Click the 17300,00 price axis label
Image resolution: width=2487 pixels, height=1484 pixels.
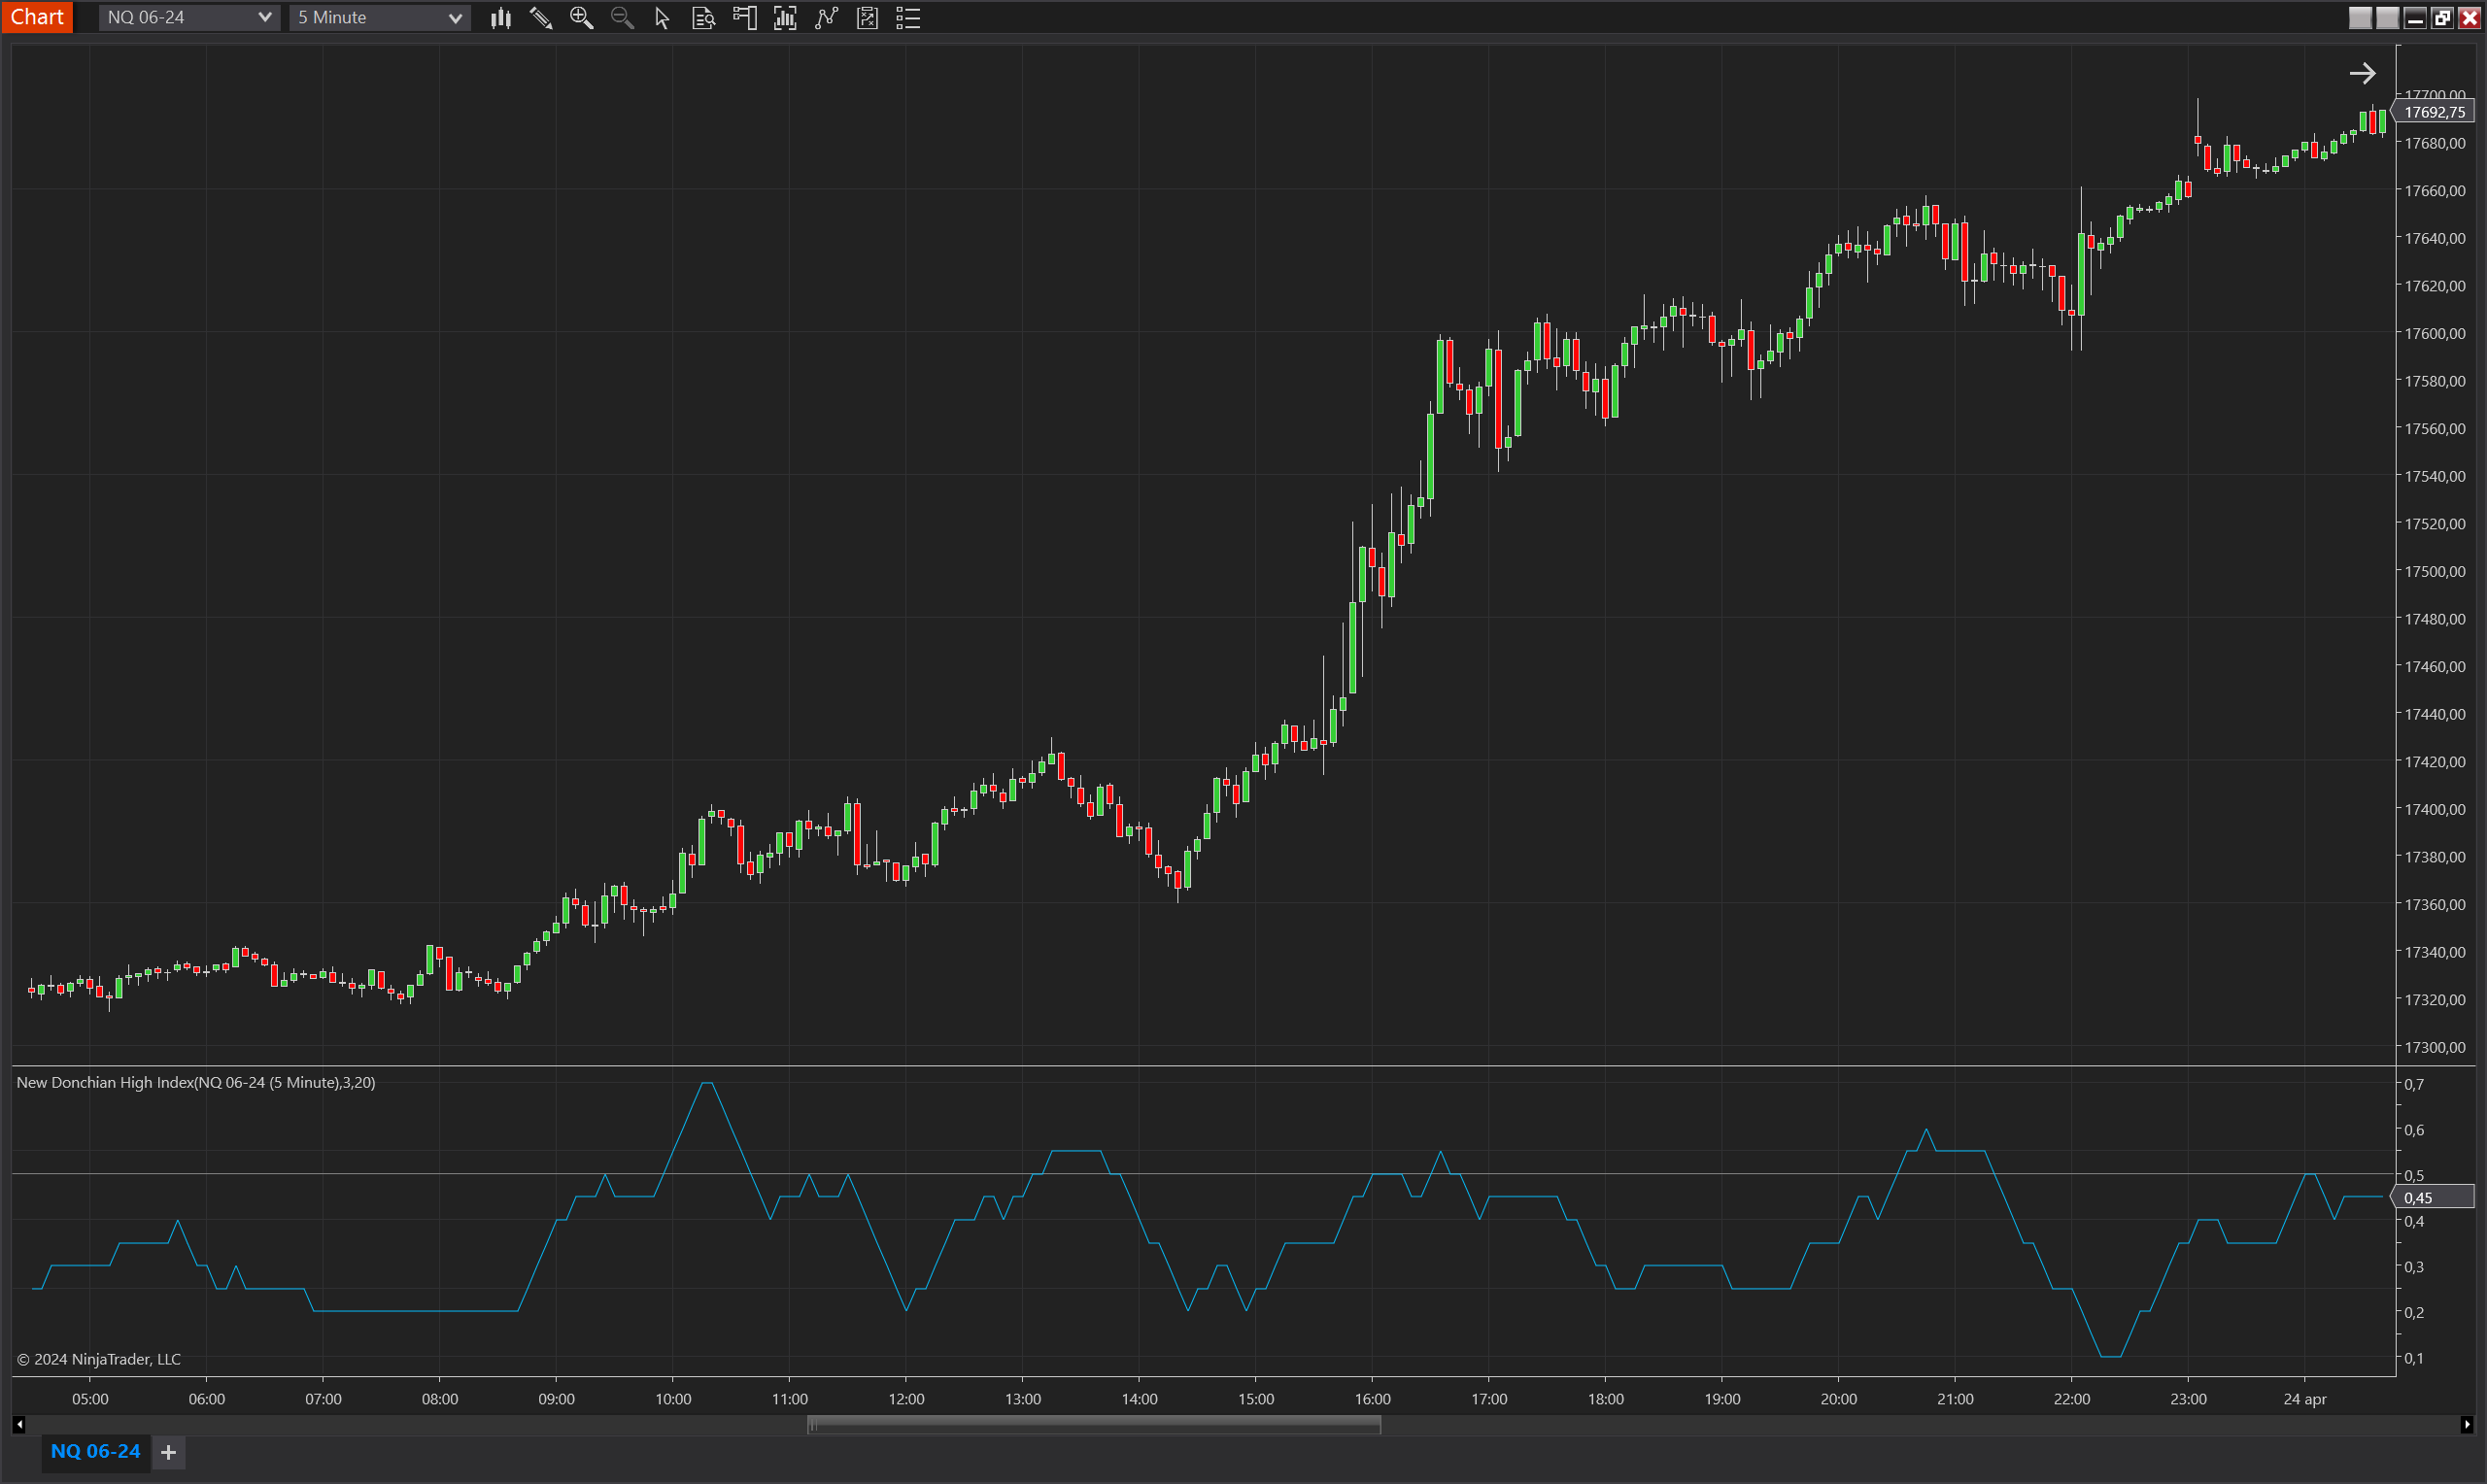click(x=2434, y=1047)
